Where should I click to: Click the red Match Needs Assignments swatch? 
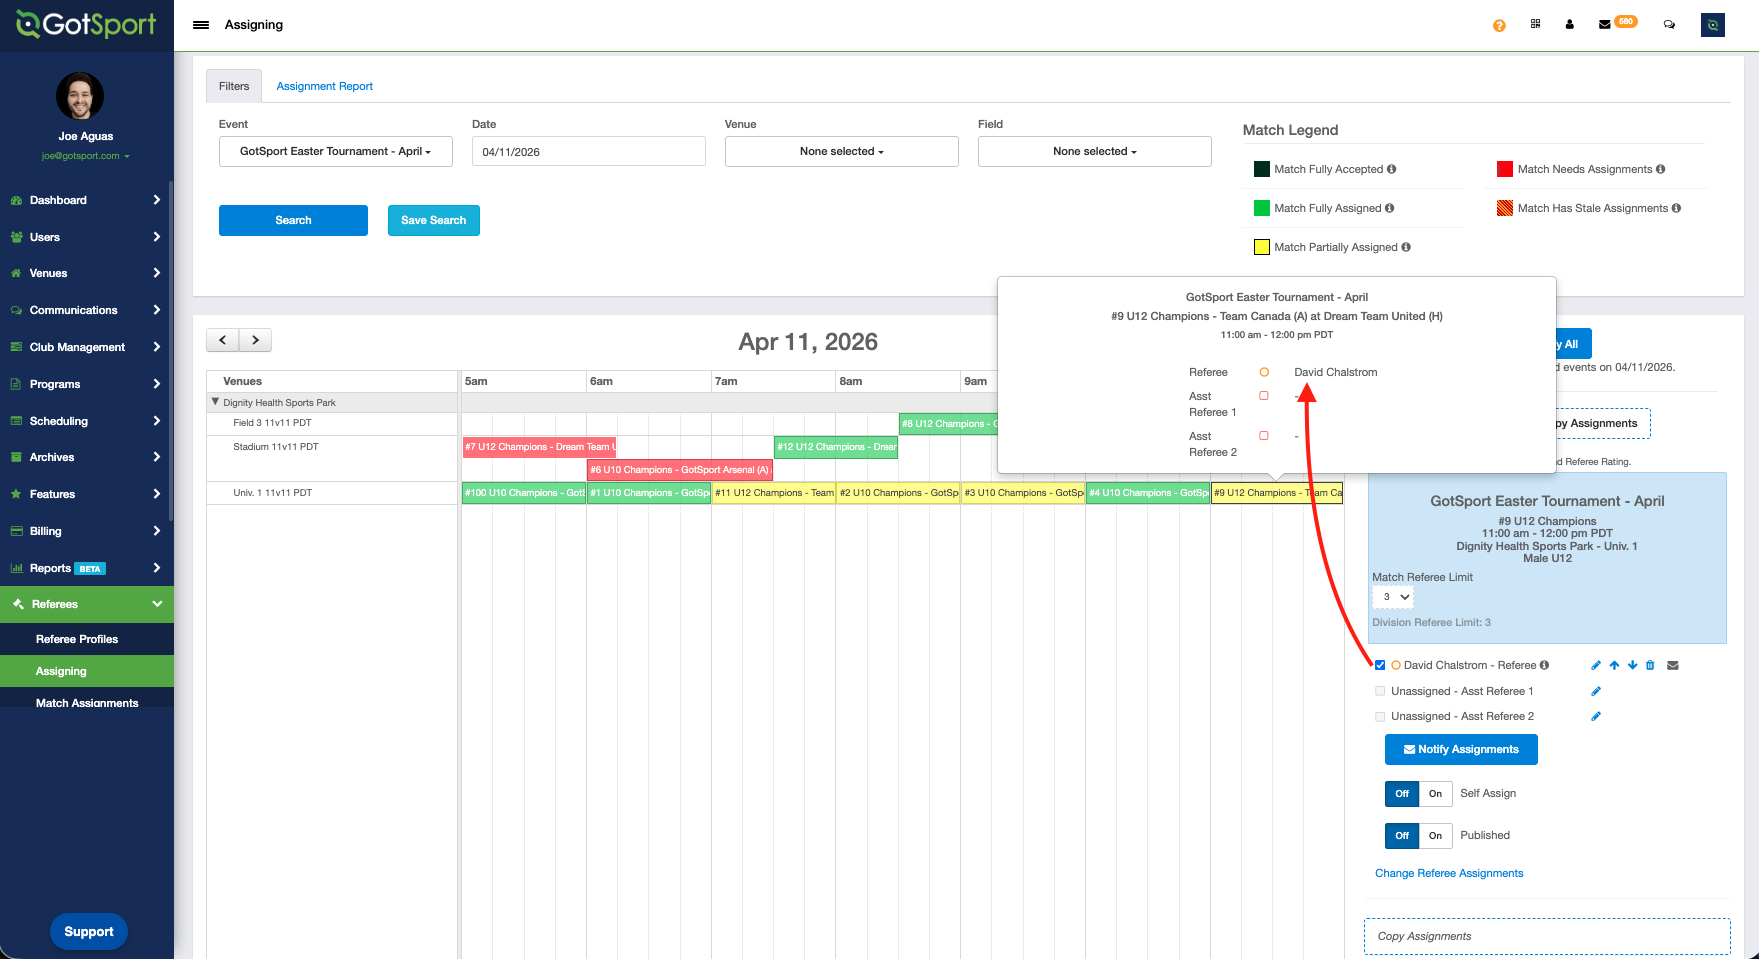(x=1504, y=169)
